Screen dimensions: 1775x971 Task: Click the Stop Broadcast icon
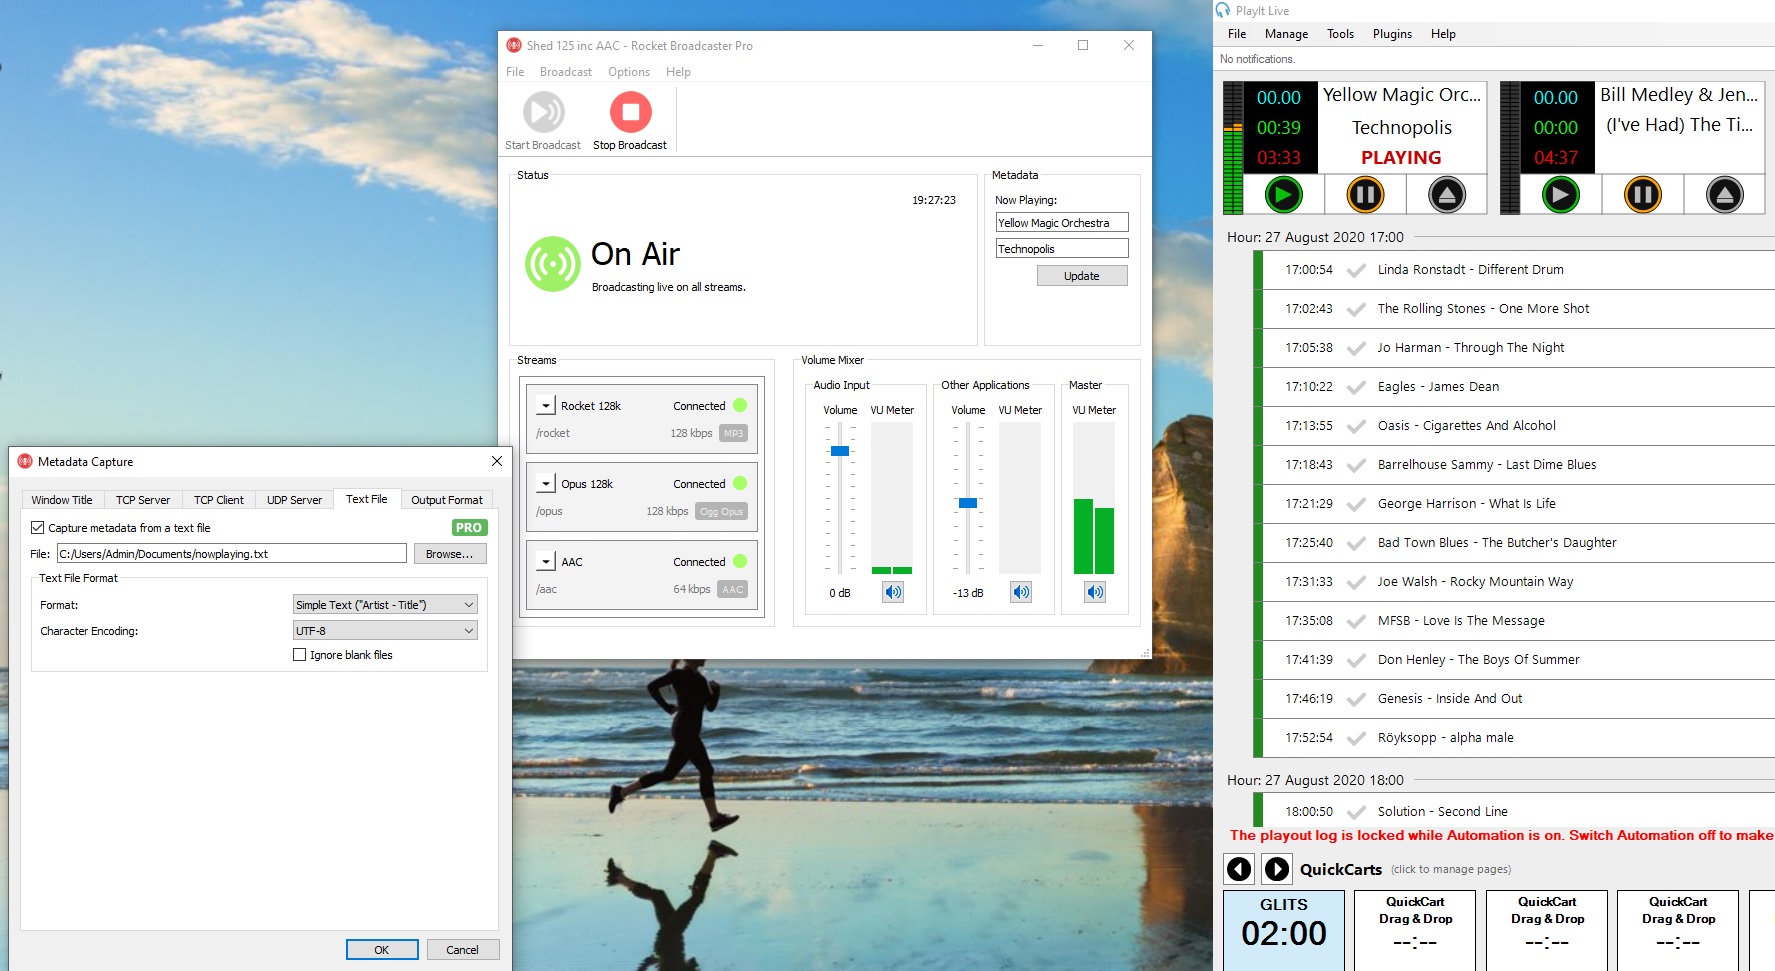tap(631, 112)
